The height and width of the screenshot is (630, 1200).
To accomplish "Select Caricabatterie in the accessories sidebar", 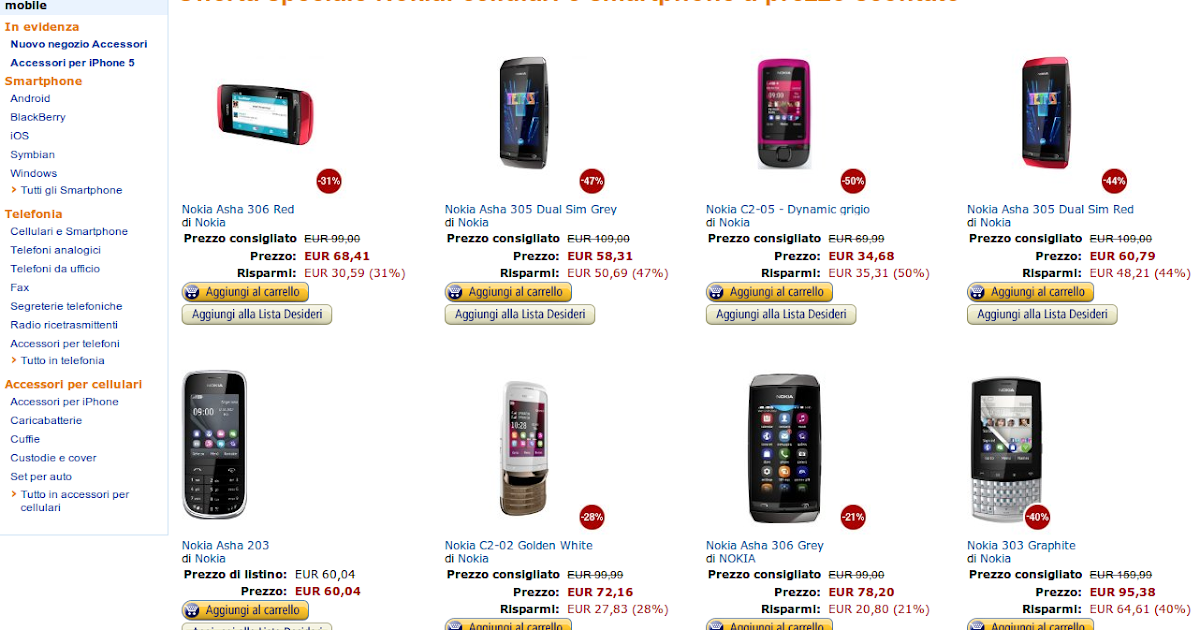I will (x=46, y=420).
